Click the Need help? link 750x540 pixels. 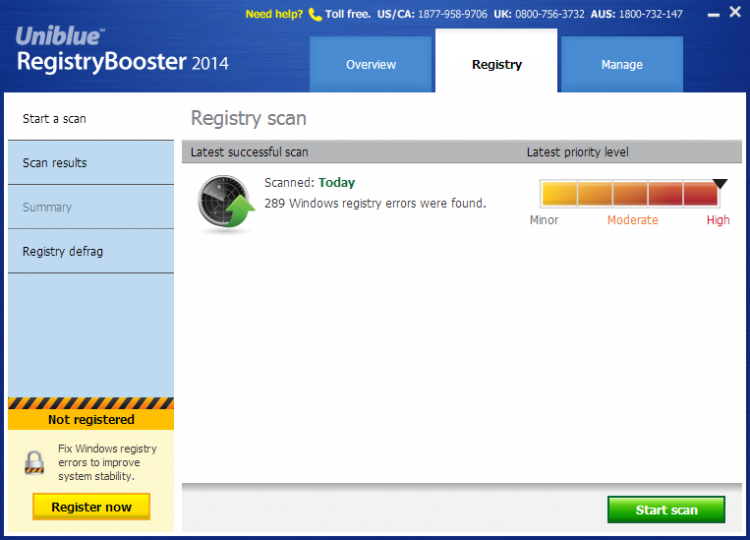coord(274,14)
